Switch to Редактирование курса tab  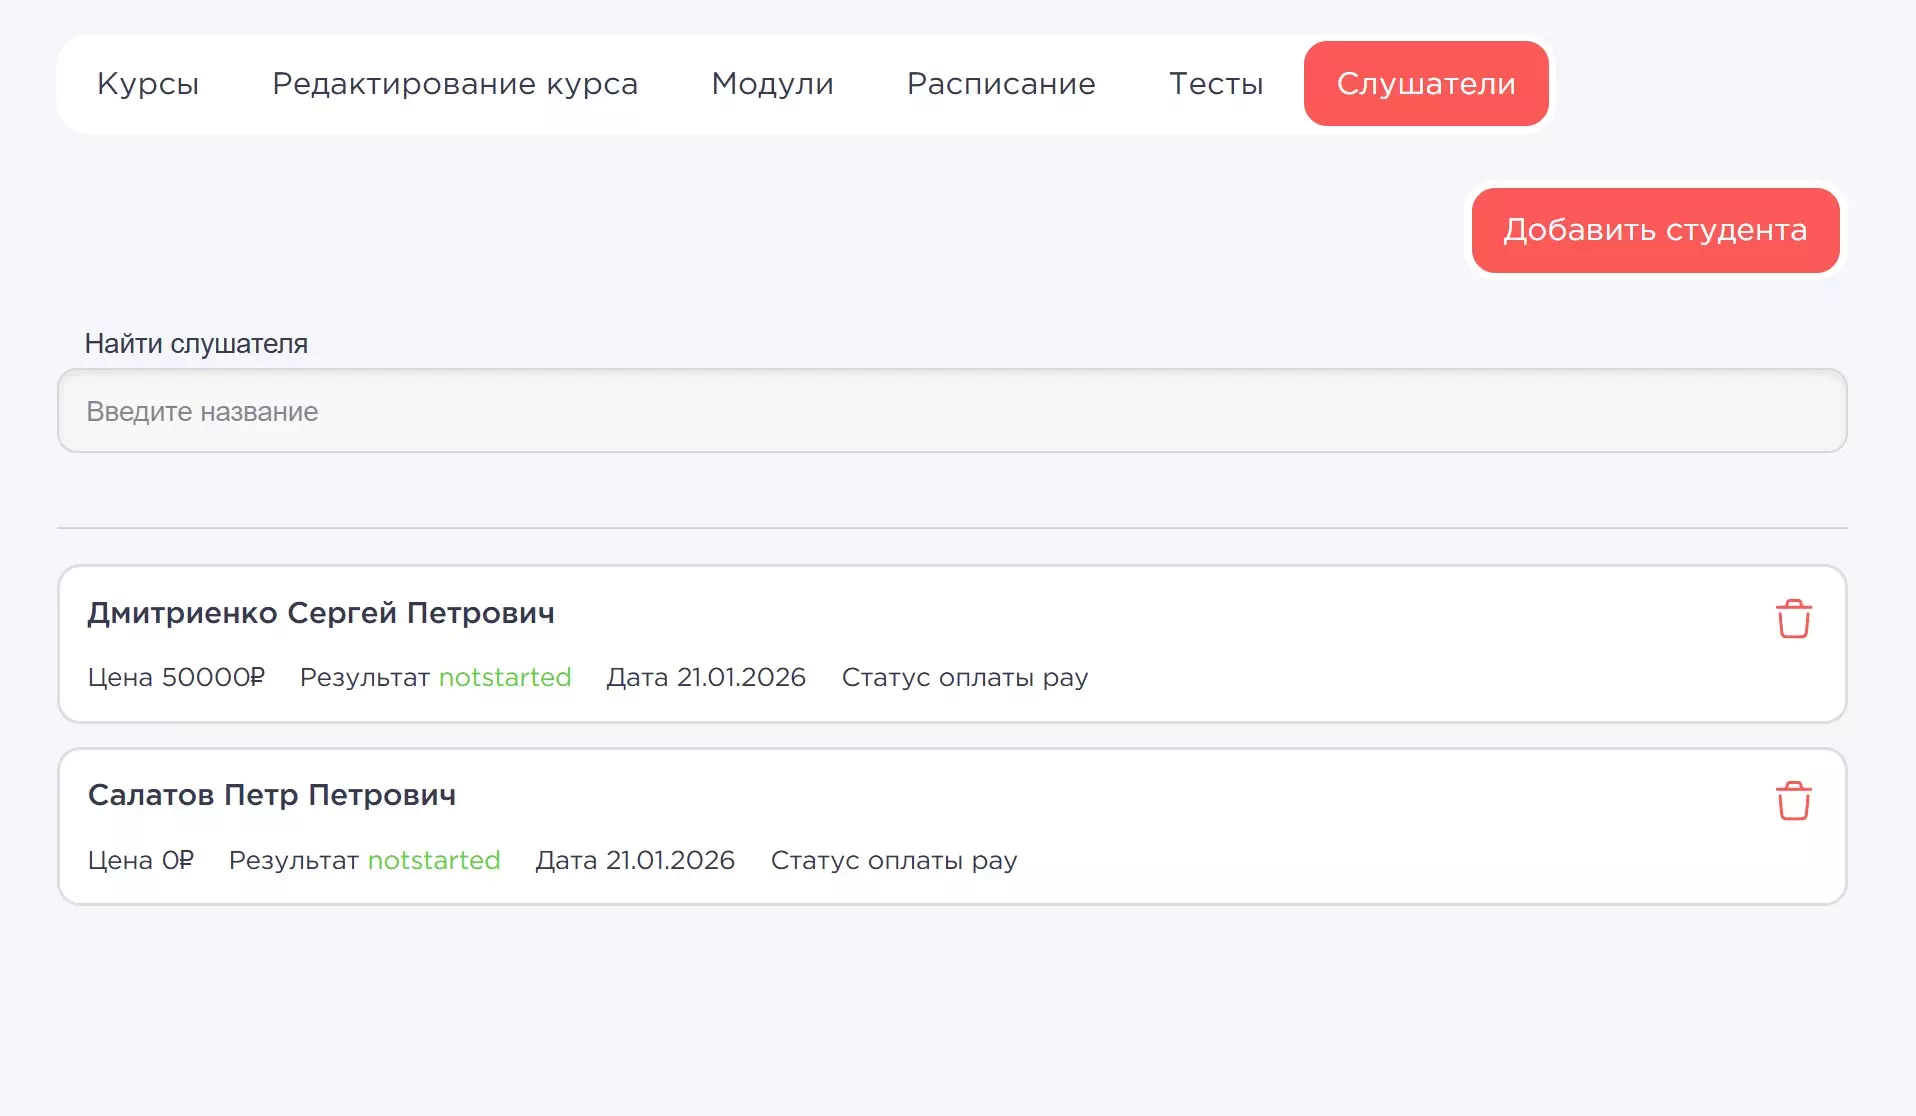455,84
